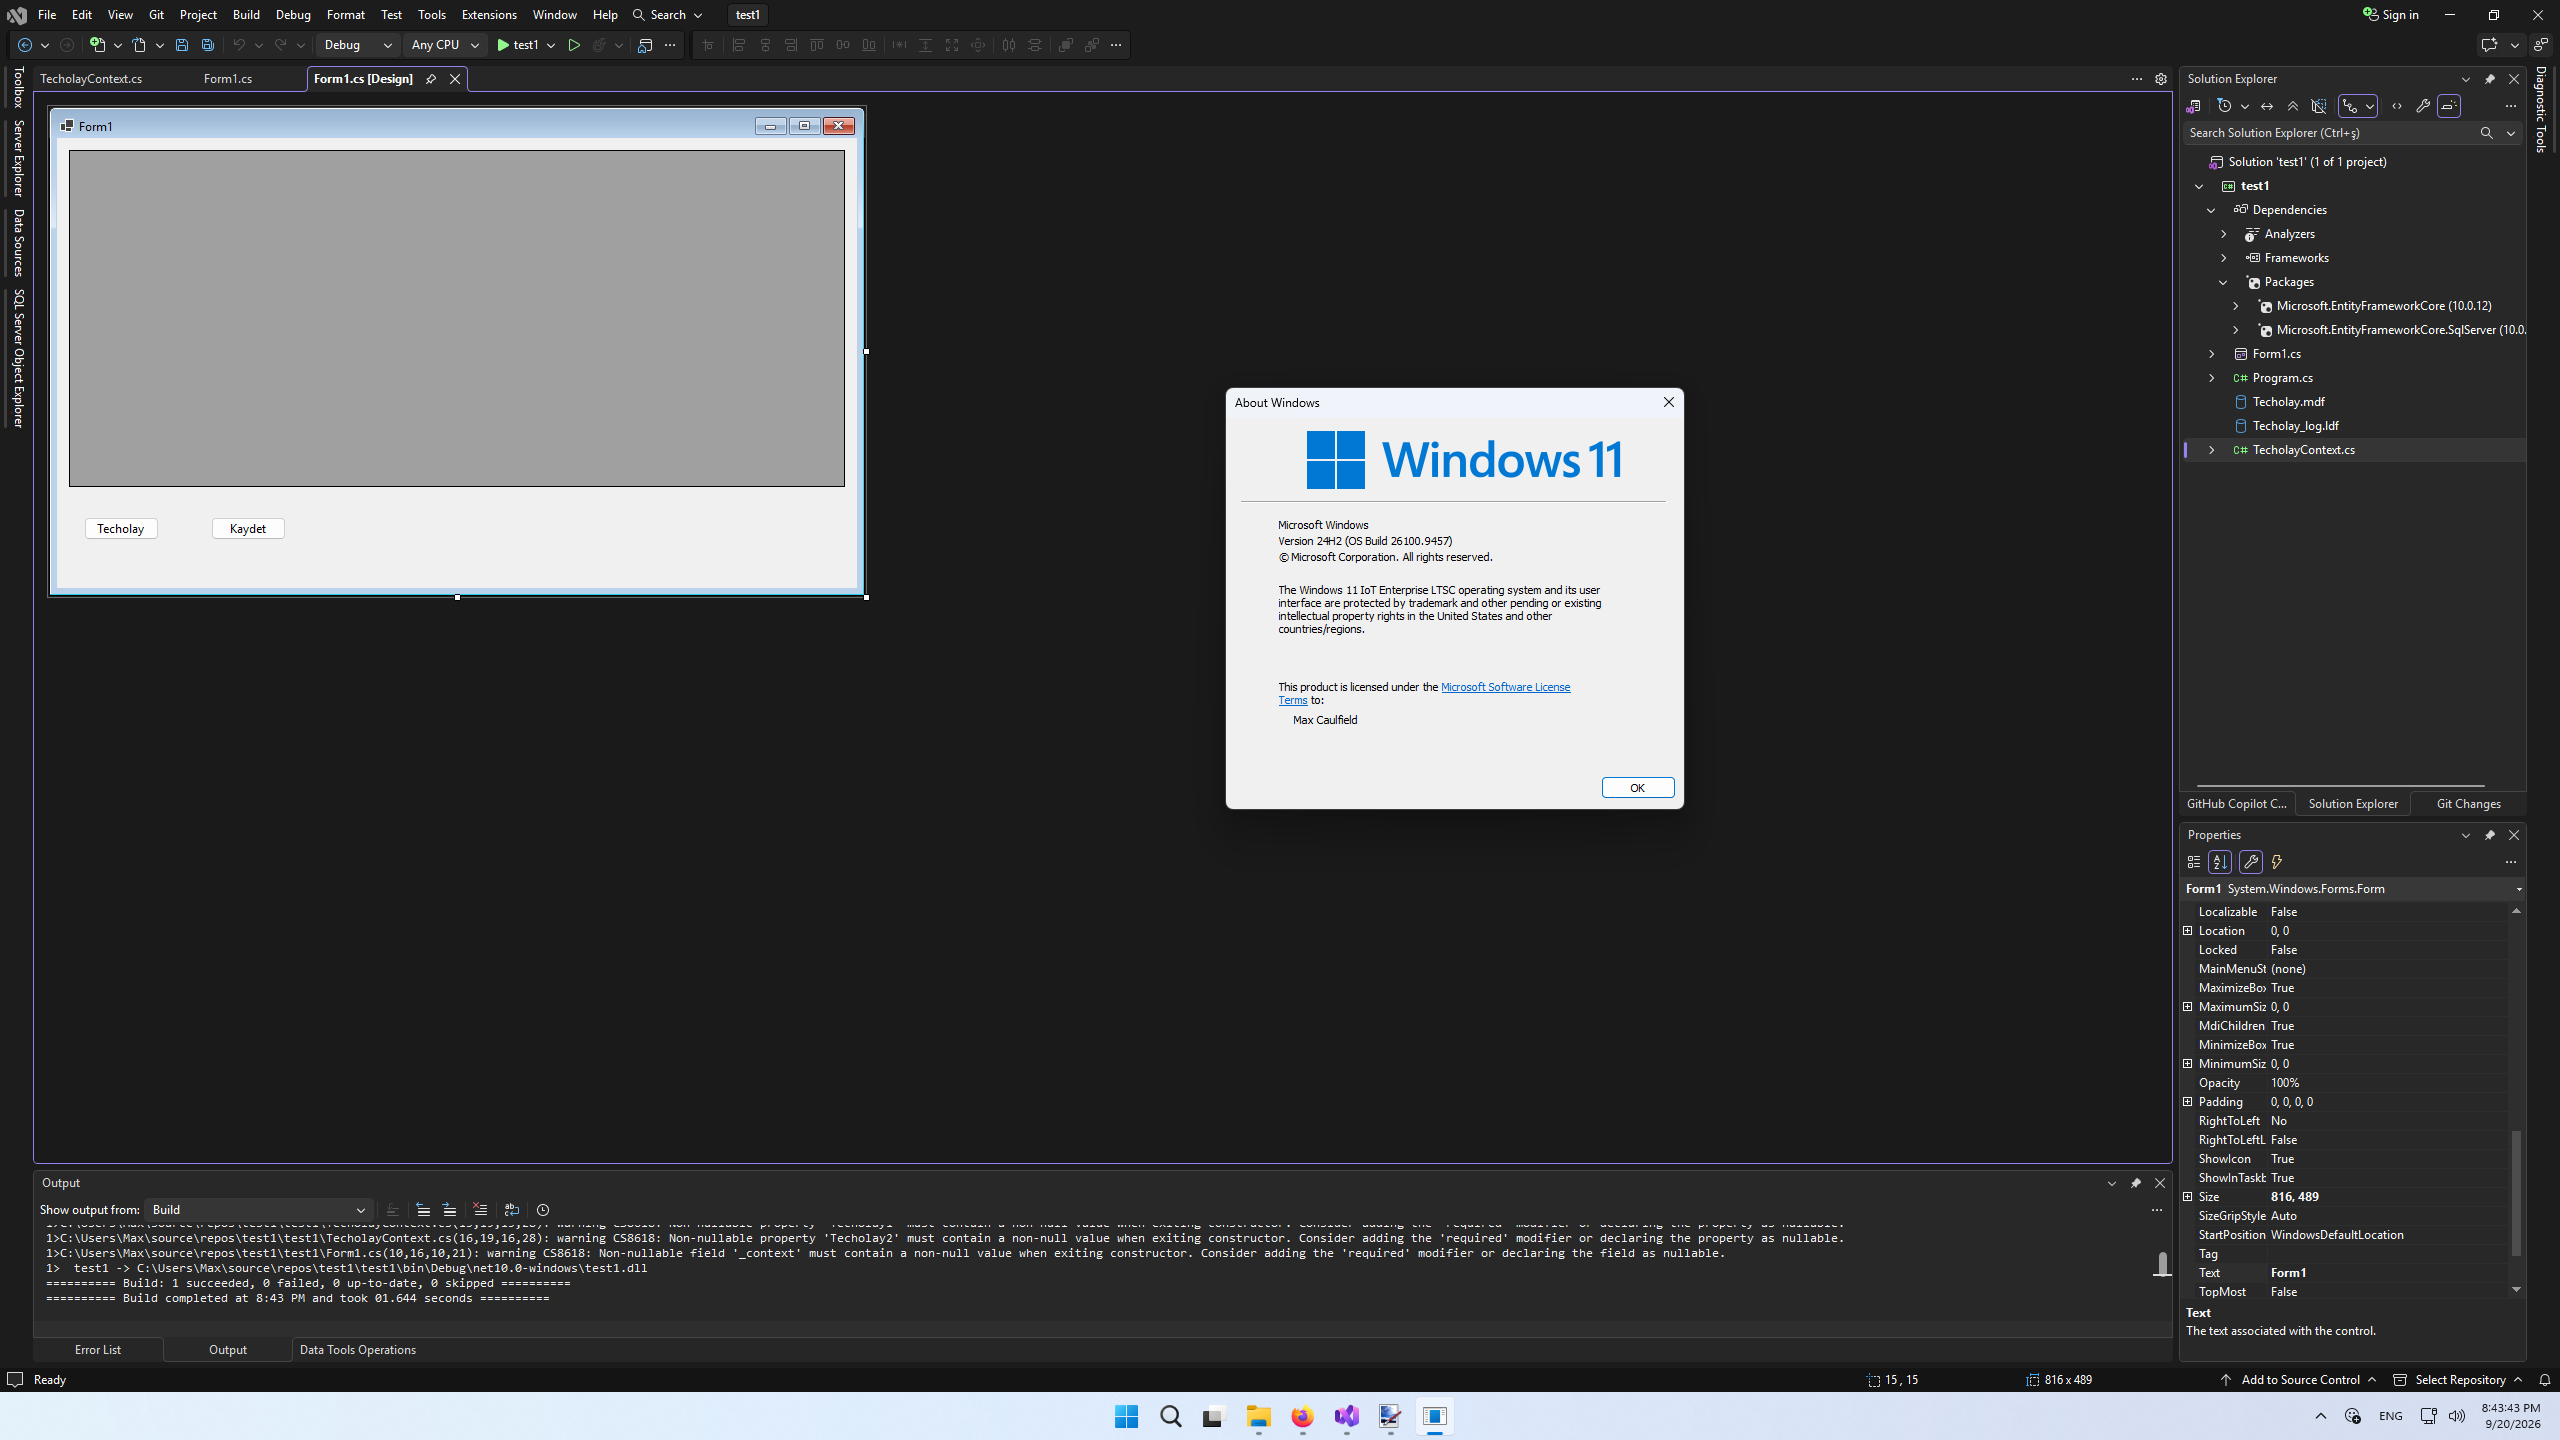Collapse the test1 project node
Image resolution: width=2560 pixels, height=1440 pixels.
pos(2199,186)
